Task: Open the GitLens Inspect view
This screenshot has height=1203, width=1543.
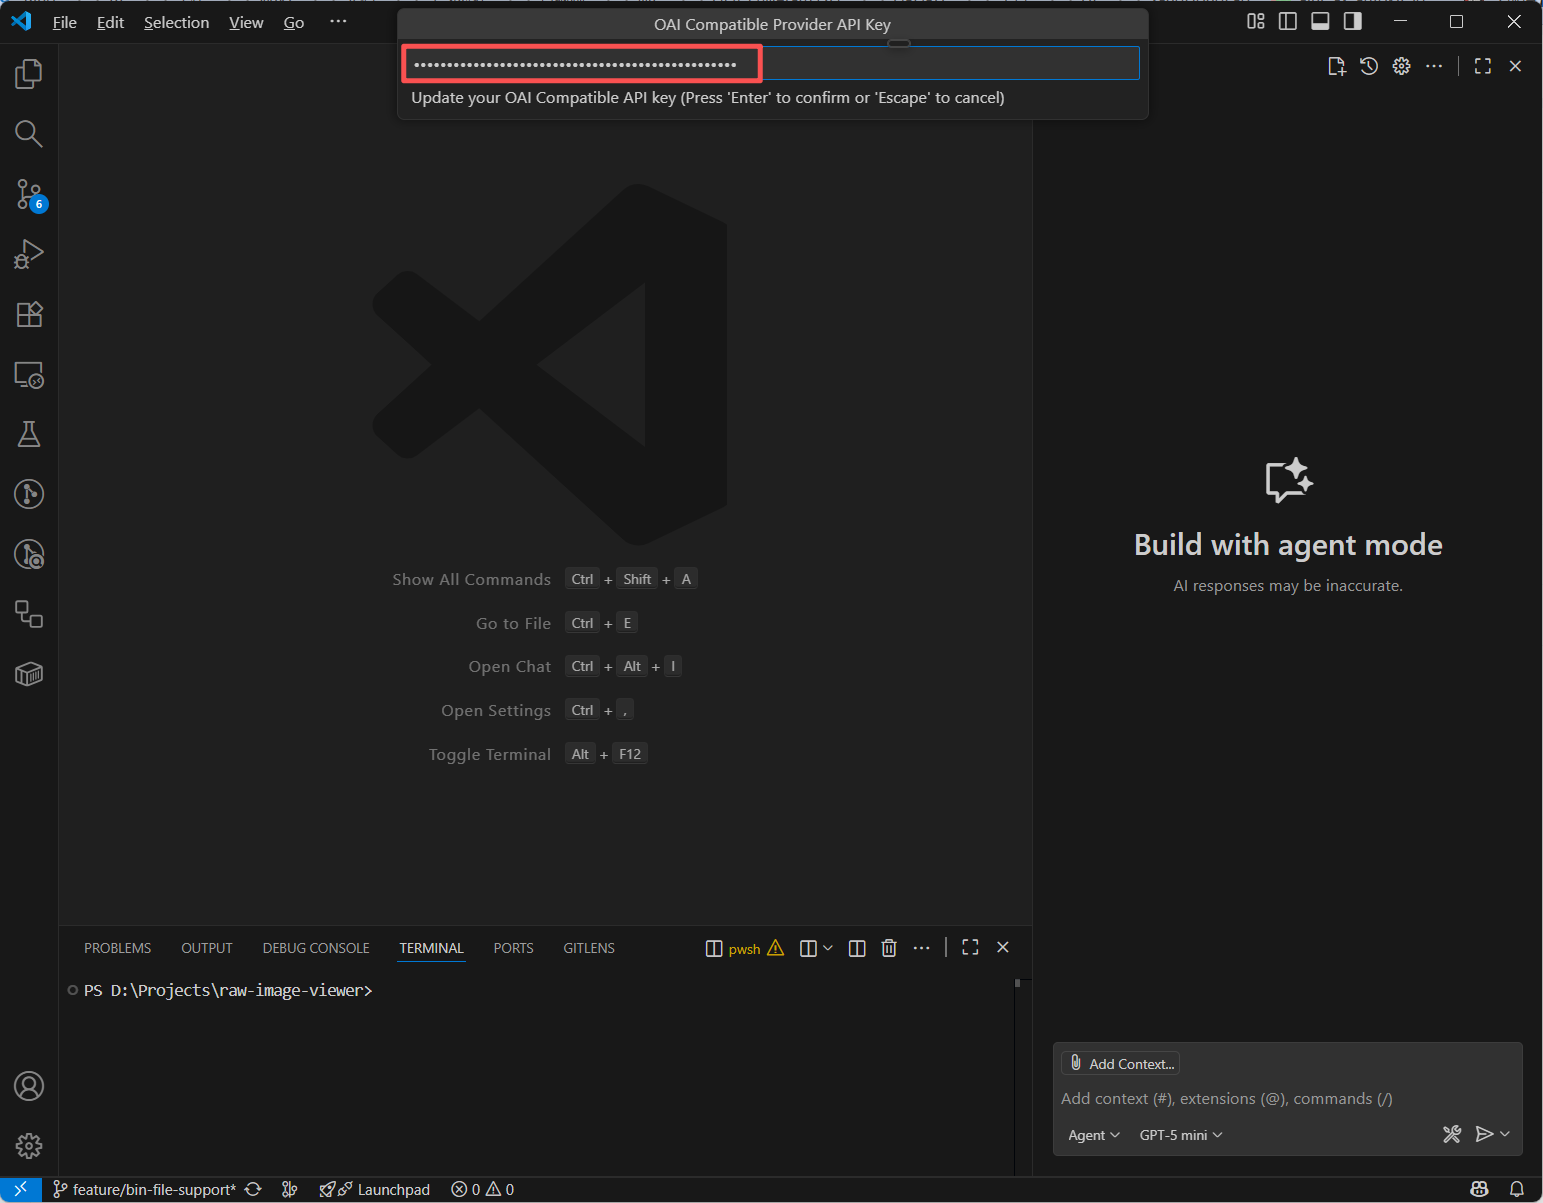Action: pos(29,554)
